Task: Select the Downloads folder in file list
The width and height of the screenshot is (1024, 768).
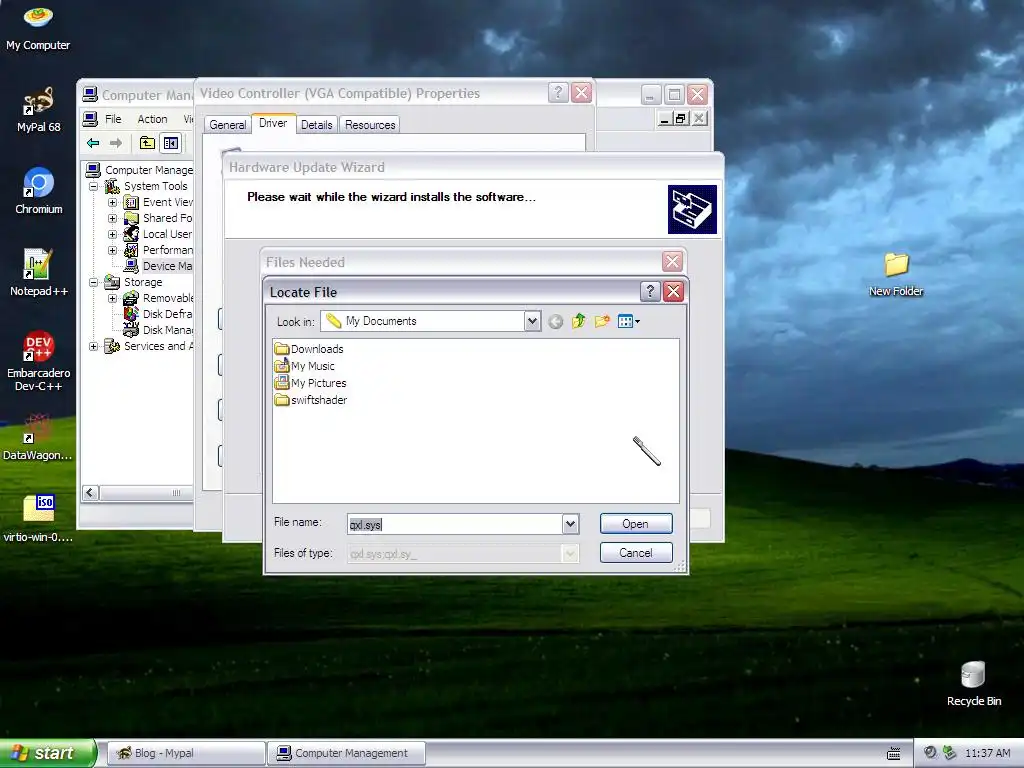Action: click(309, 349)
